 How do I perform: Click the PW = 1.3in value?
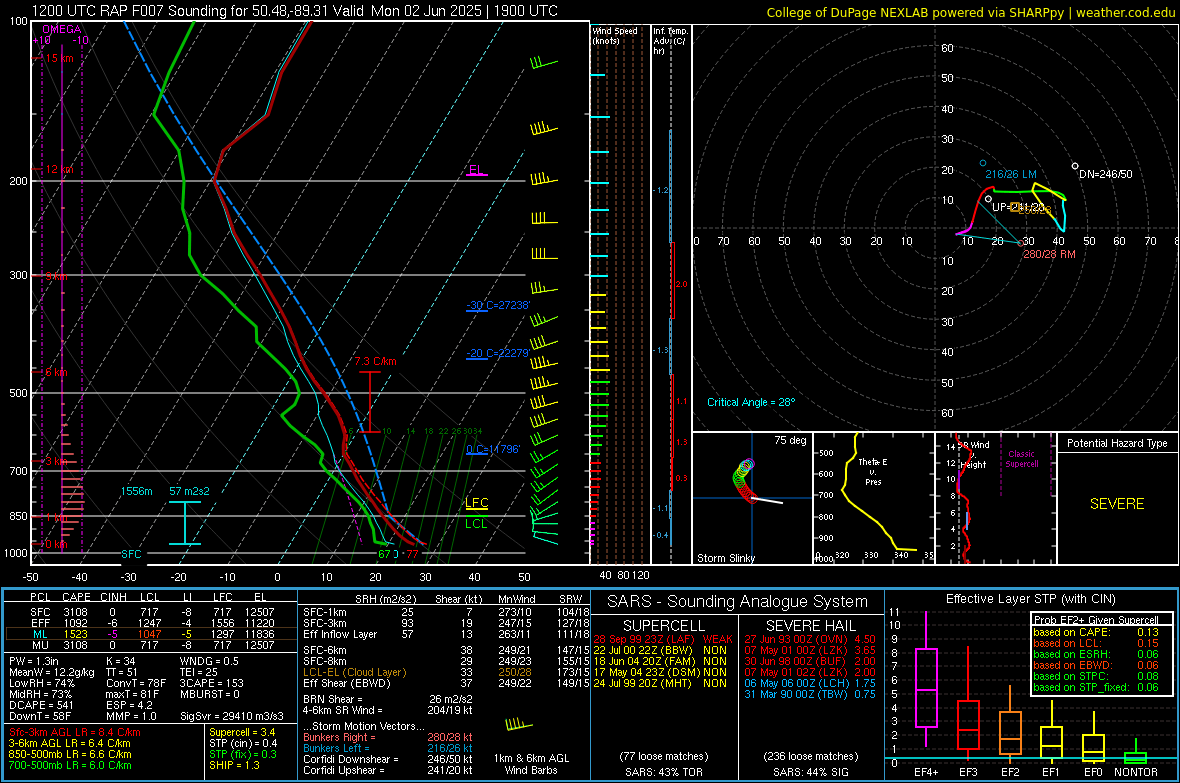34,661
